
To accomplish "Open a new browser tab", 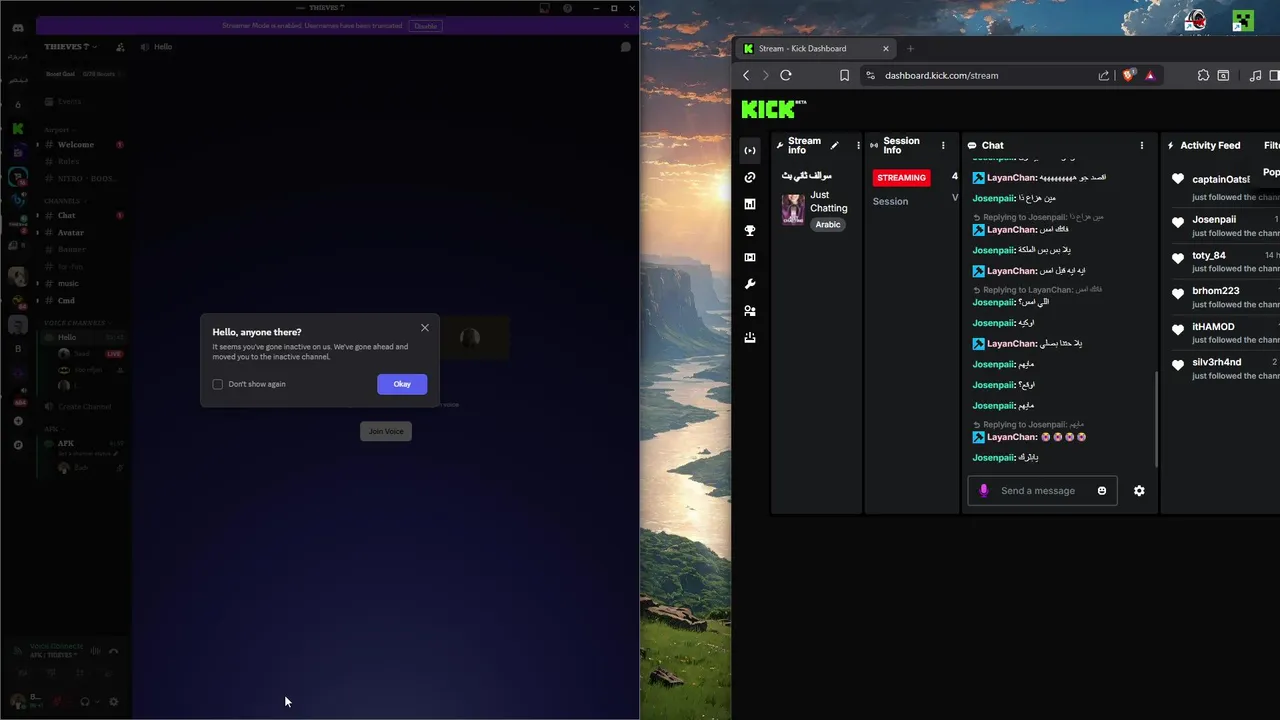I will pyautogui.click(x=911, y=48).
